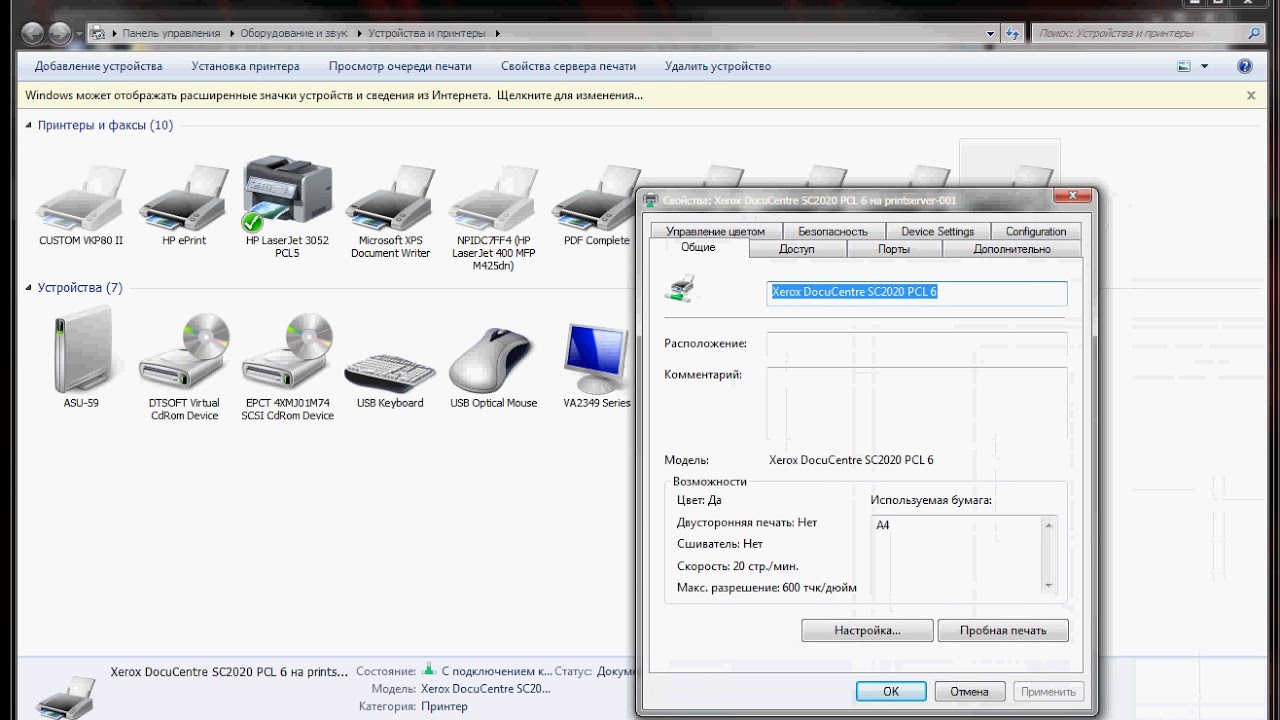Click the printer icon in the properties dialog
Image resolution: width=1280 pixels, height=720 pixels.
[681, 289]
